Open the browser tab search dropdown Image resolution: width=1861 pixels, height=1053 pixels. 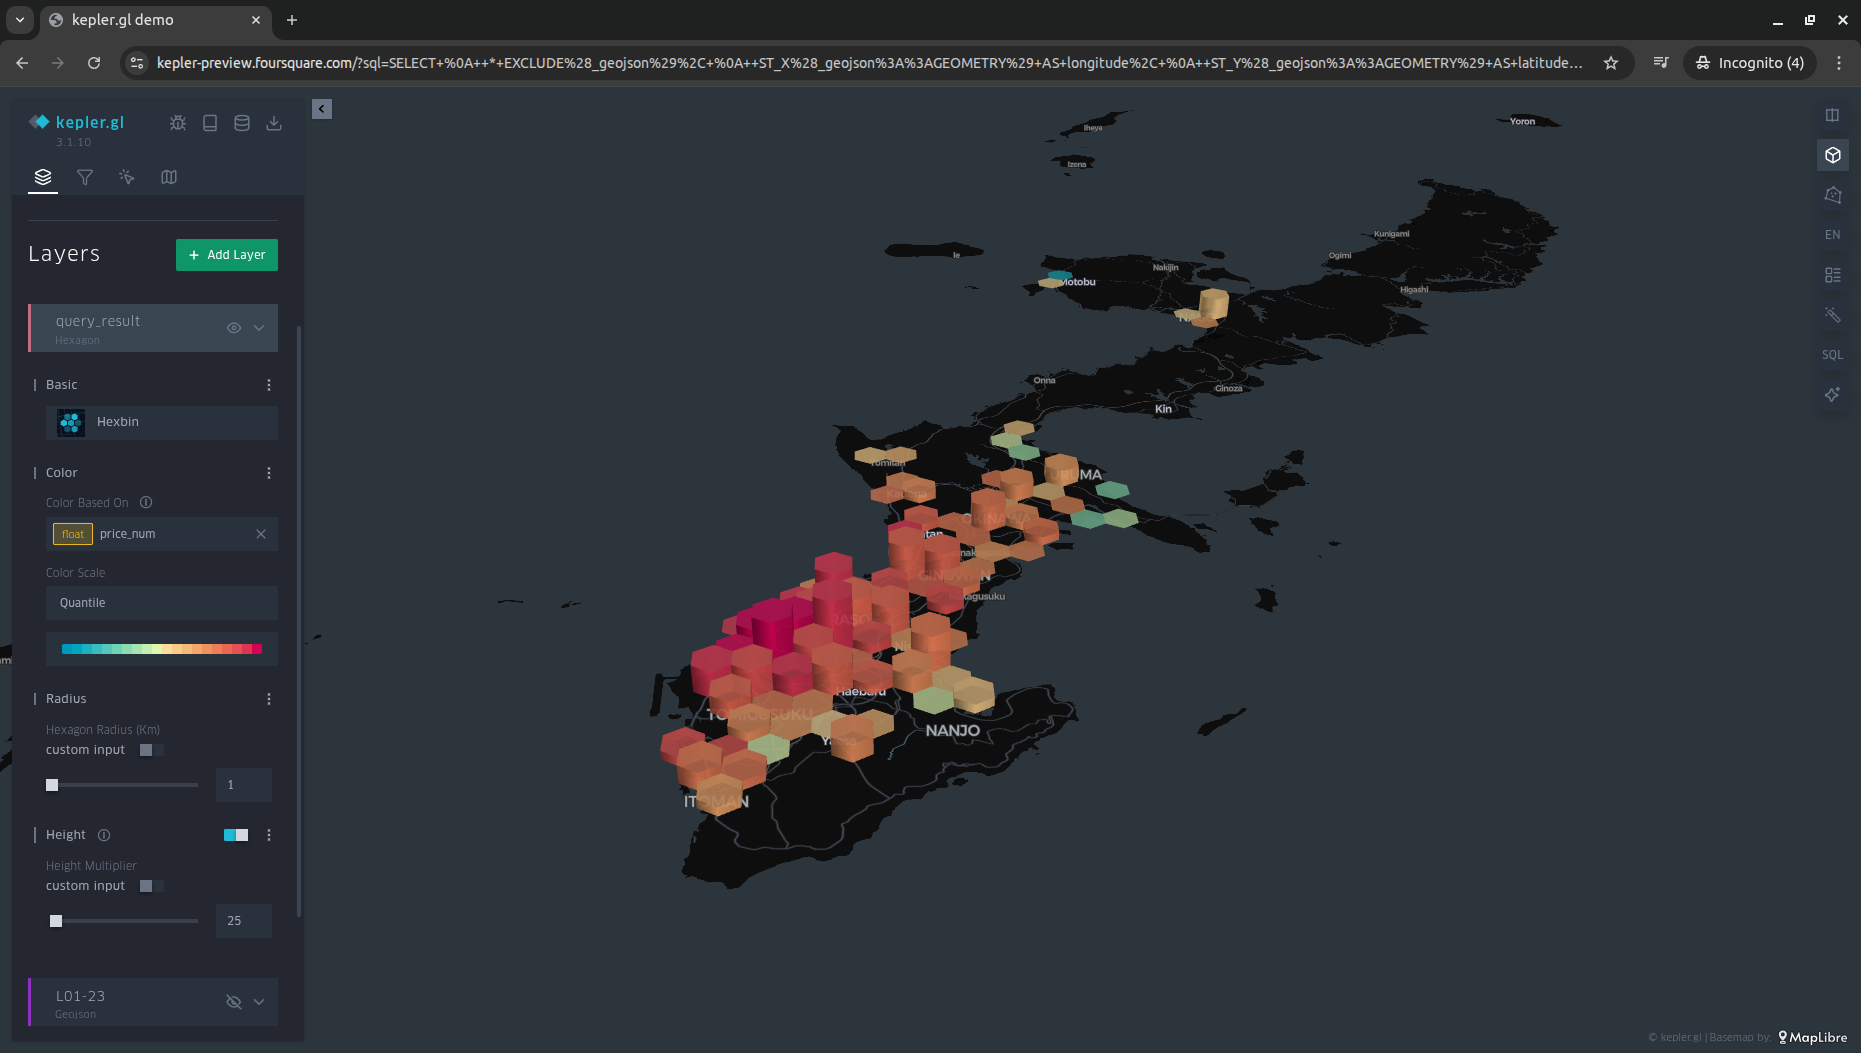pos(20,20)
